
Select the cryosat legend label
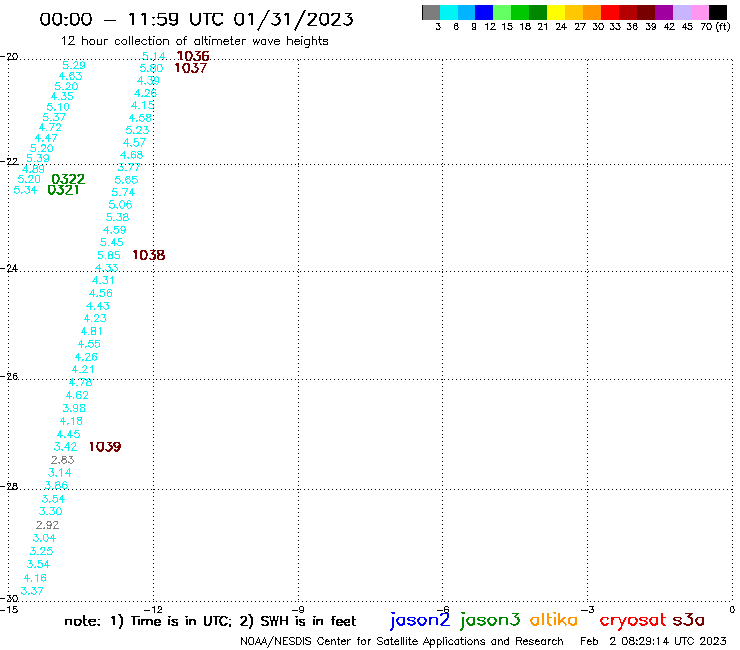(632, 620)
